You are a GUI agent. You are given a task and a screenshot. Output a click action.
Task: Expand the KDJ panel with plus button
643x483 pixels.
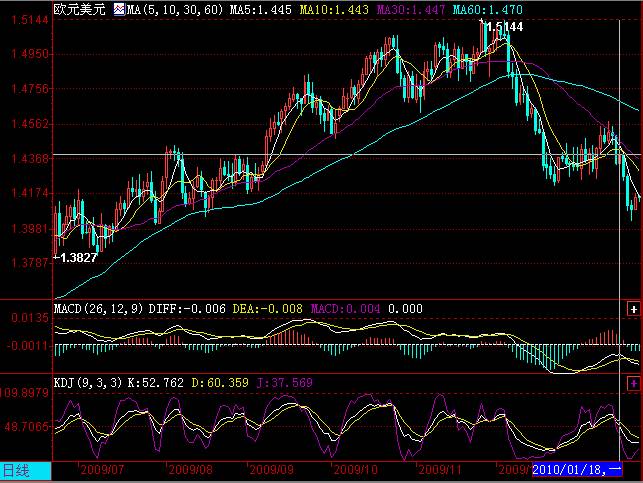(634, 384)
